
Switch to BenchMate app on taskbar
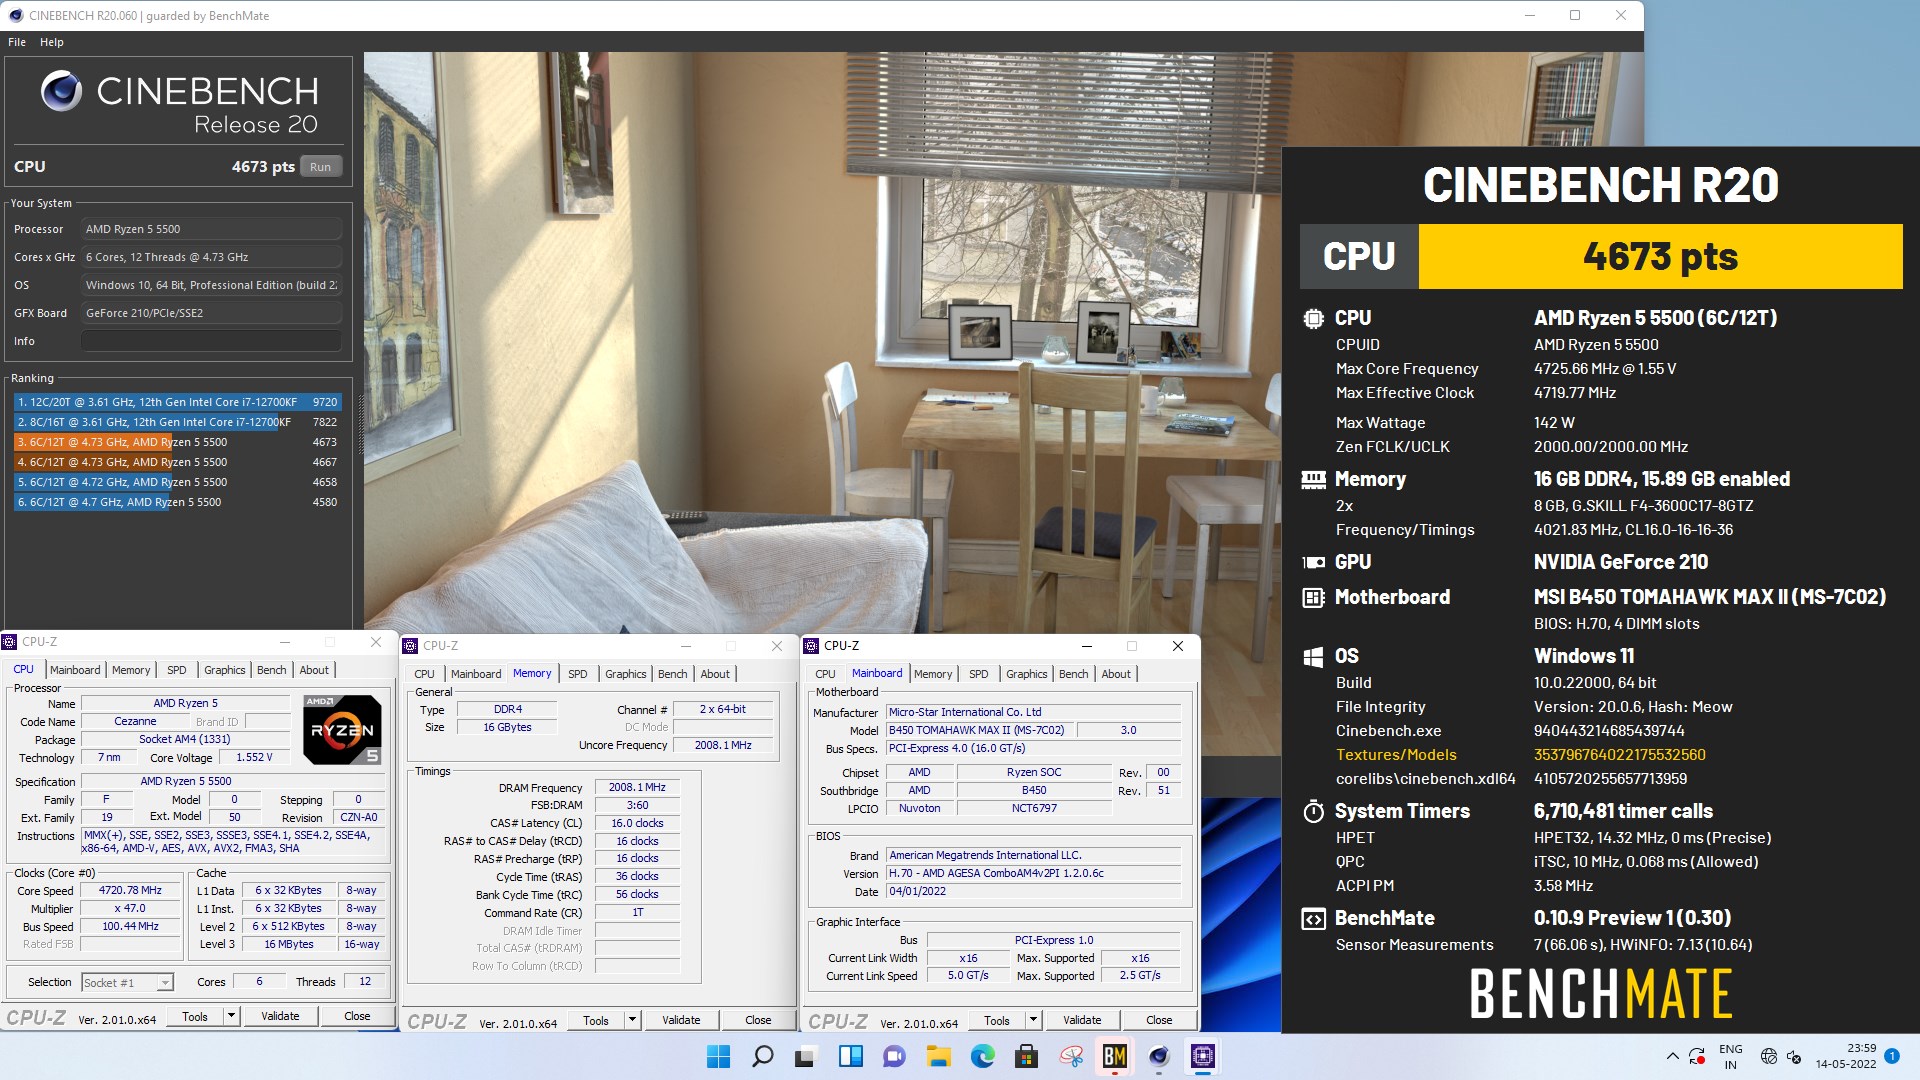1115,1056
